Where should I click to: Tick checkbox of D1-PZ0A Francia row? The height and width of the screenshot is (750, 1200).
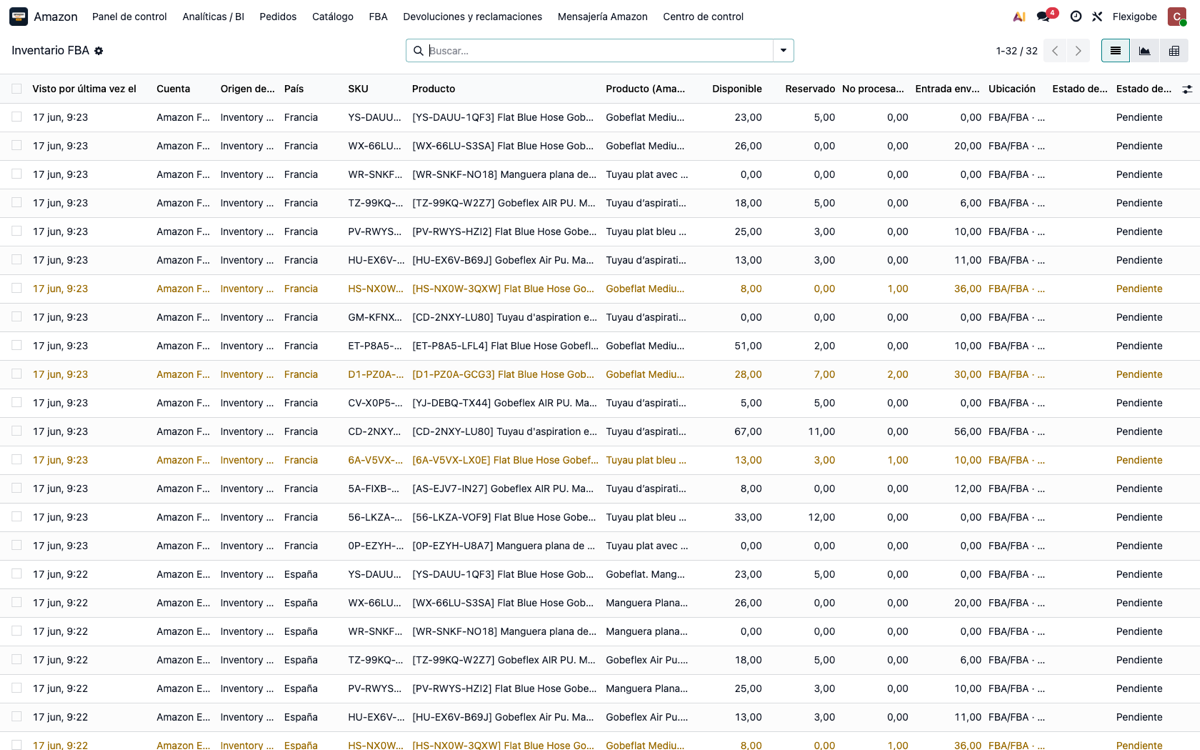(x=16, y=374)
